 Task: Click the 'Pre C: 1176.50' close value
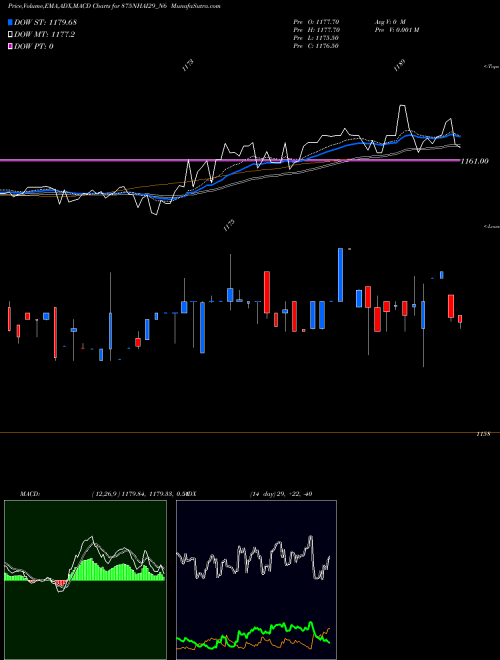pos(316,46)
